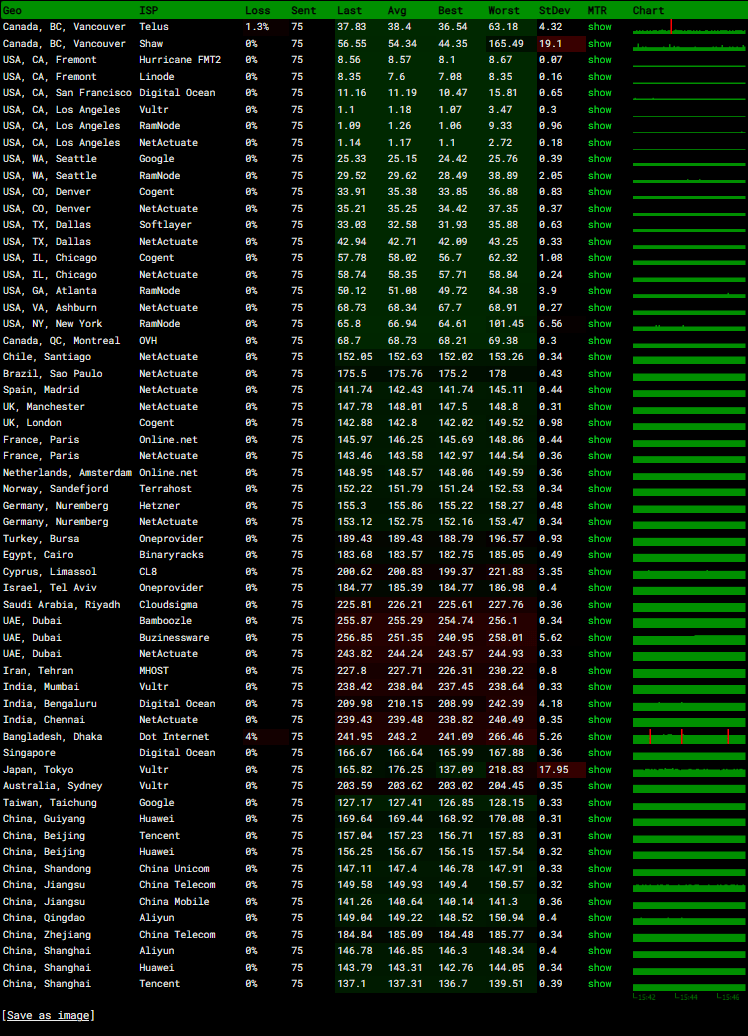The height and width of the screenshot is (1036, 748).
Task: Show MTR for Tokyo Vultr row
Action: click(599, 770)
